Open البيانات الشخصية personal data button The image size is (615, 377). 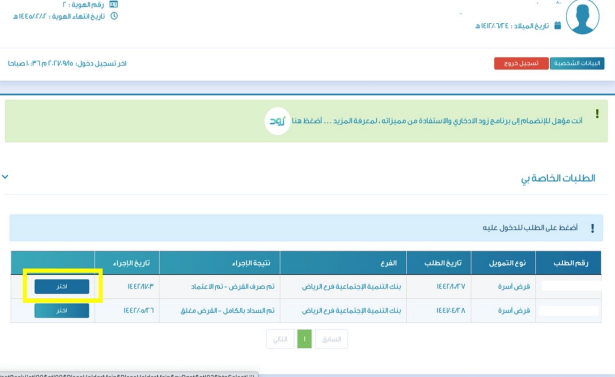(x=577, y=63)
